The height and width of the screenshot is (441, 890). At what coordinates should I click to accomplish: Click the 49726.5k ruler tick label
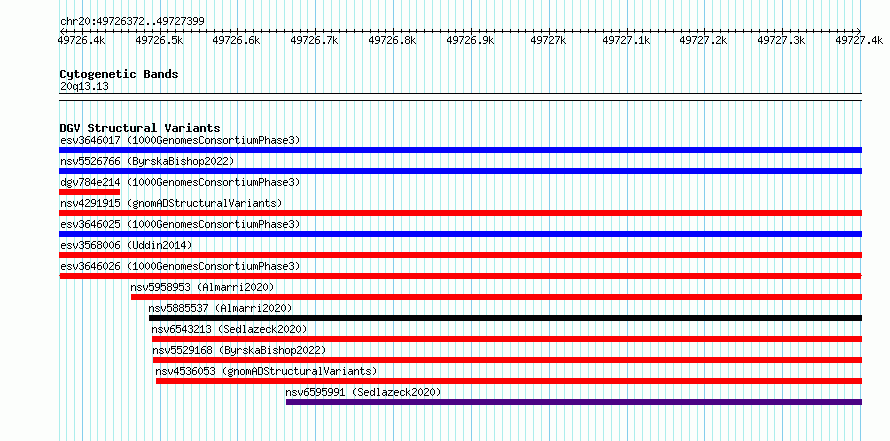click(x=159, y=40)
